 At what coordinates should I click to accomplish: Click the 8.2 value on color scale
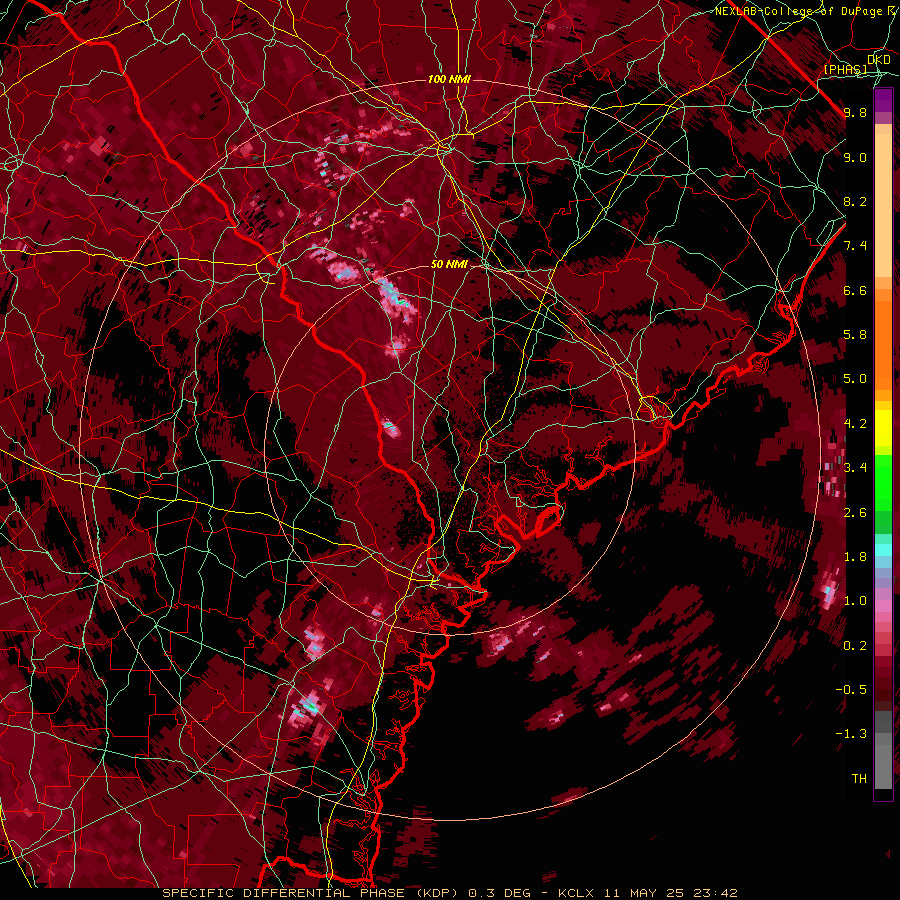(x=855, y=201)
